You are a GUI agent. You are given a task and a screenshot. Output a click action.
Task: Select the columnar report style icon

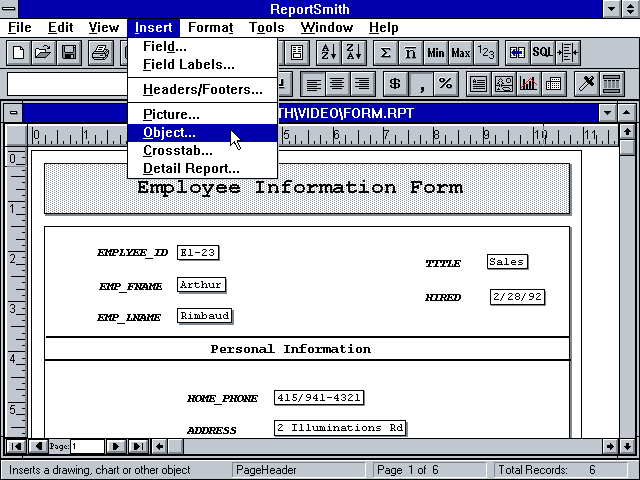478,84
